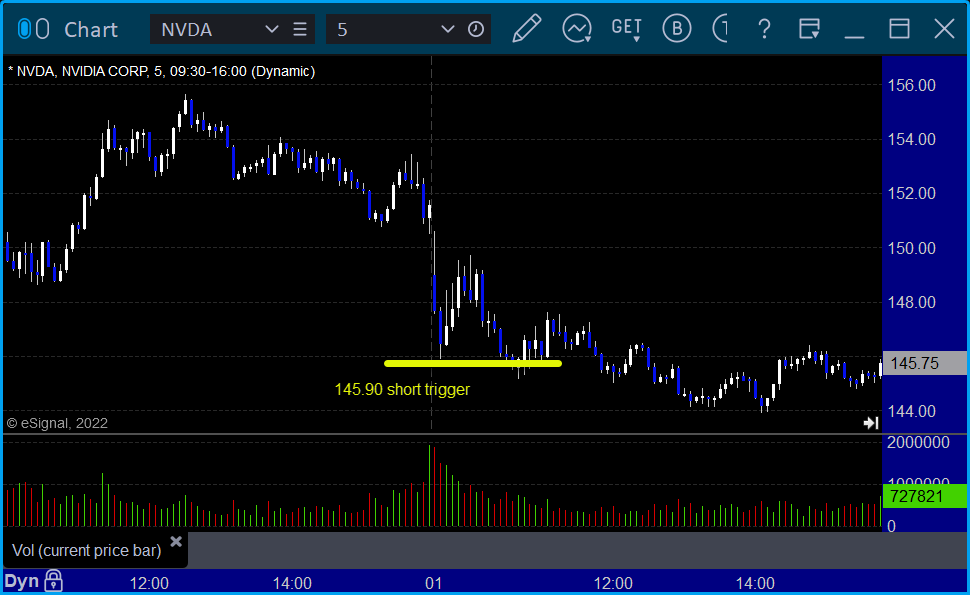
Task: Click the 'Vol (current price bar)' label
Action: pyautogui.click(x=87, y=550)
